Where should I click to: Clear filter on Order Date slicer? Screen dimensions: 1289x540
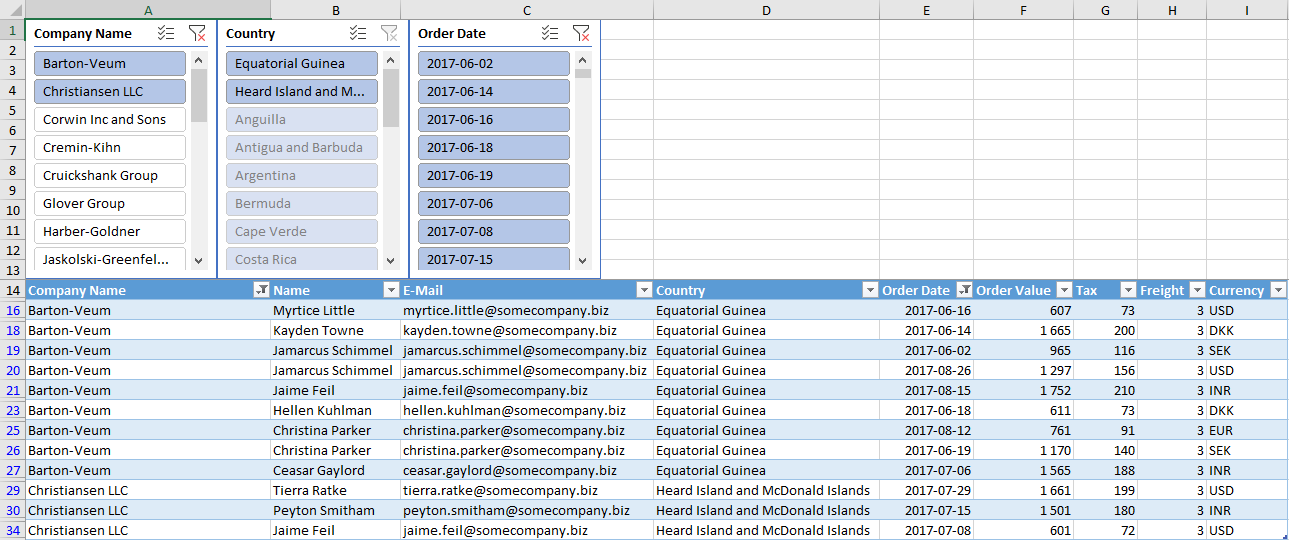click(581, 33)
